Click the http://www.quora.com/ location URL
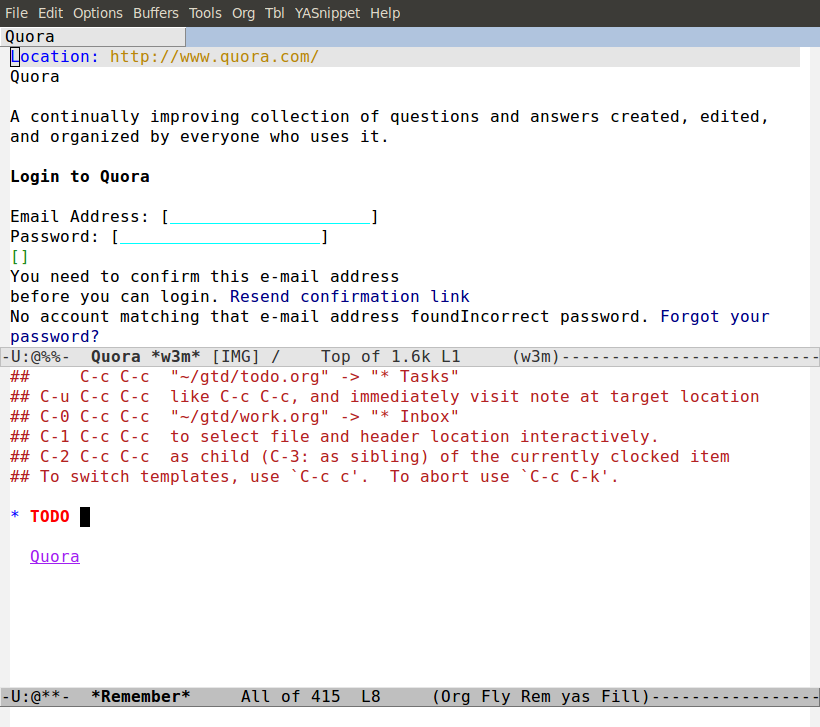The image size is (820, 727). (x=214, y=56)
